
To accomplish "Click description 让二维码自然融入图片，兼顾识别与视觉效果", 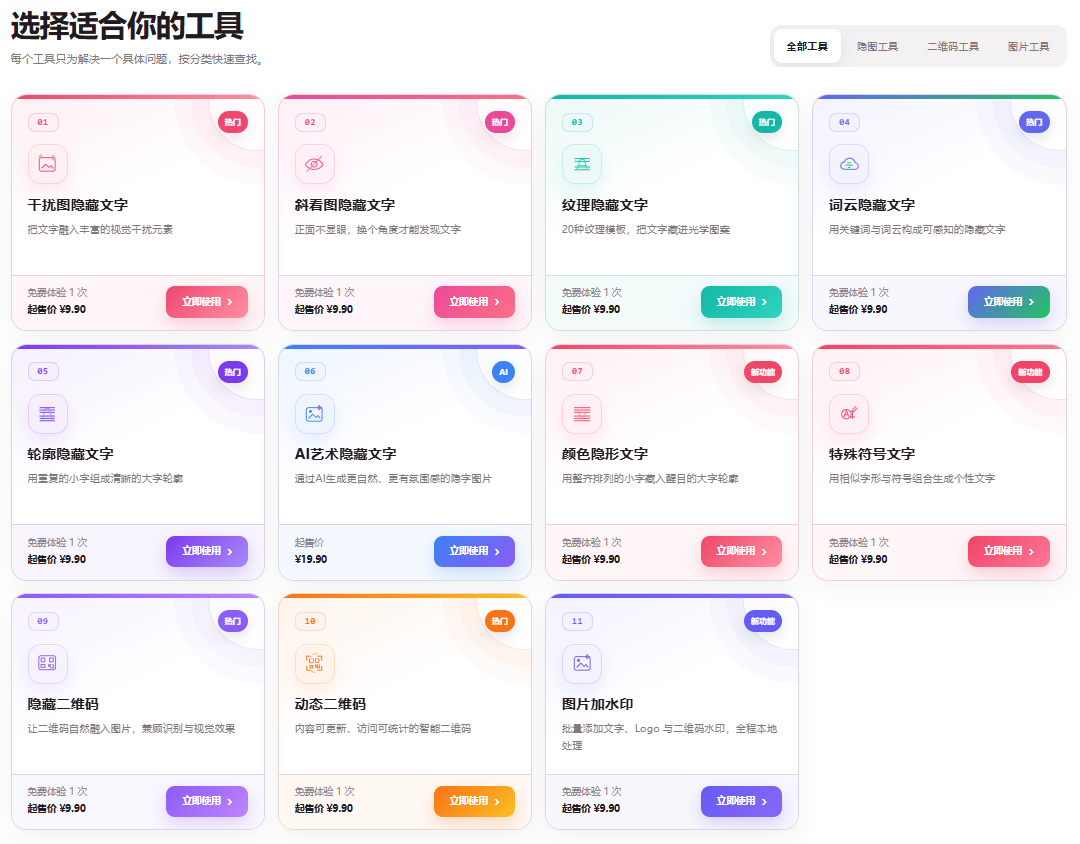I will (132, 728).
